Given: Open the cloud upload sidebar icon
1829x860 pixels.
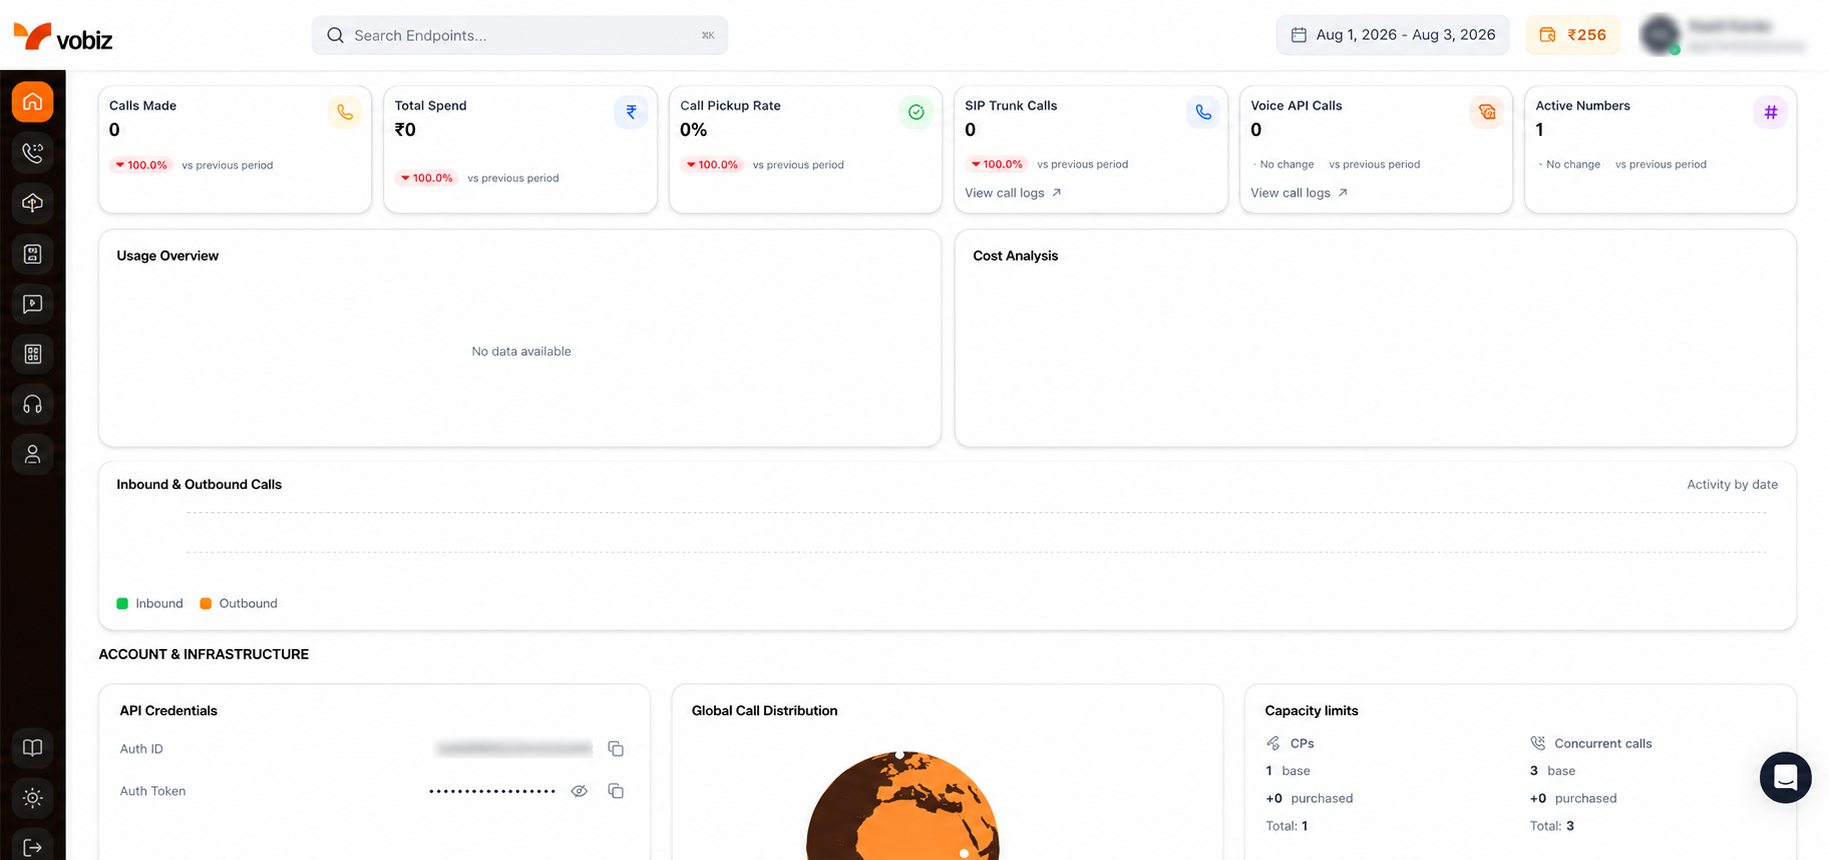Looking at the screenshot, I should pos(33,203).
